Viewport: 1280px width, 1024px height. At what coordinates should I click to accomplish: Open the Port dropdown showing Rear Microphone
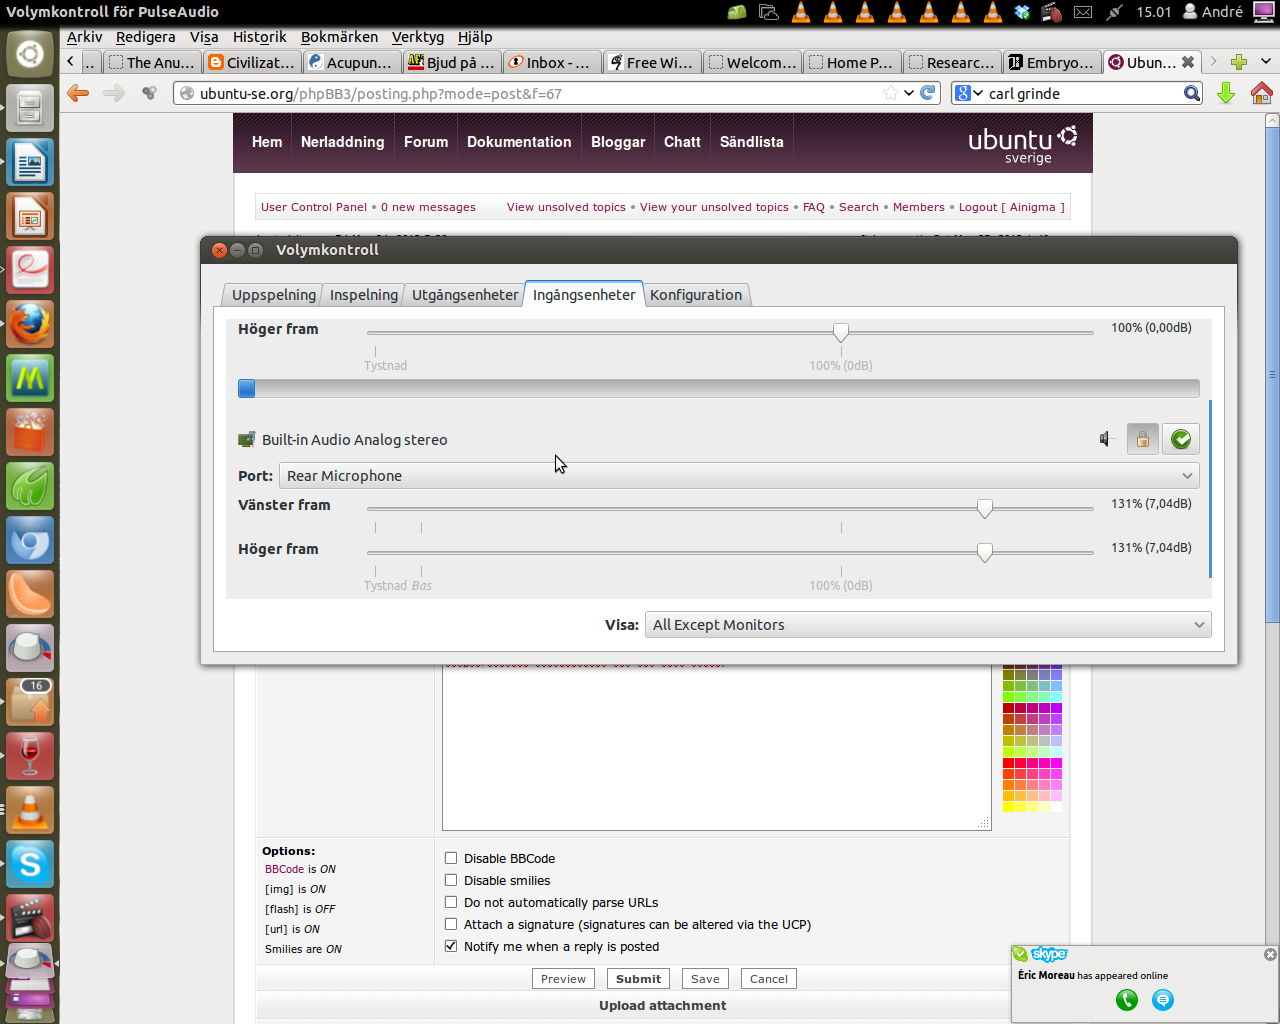click(x=739, y=476)
